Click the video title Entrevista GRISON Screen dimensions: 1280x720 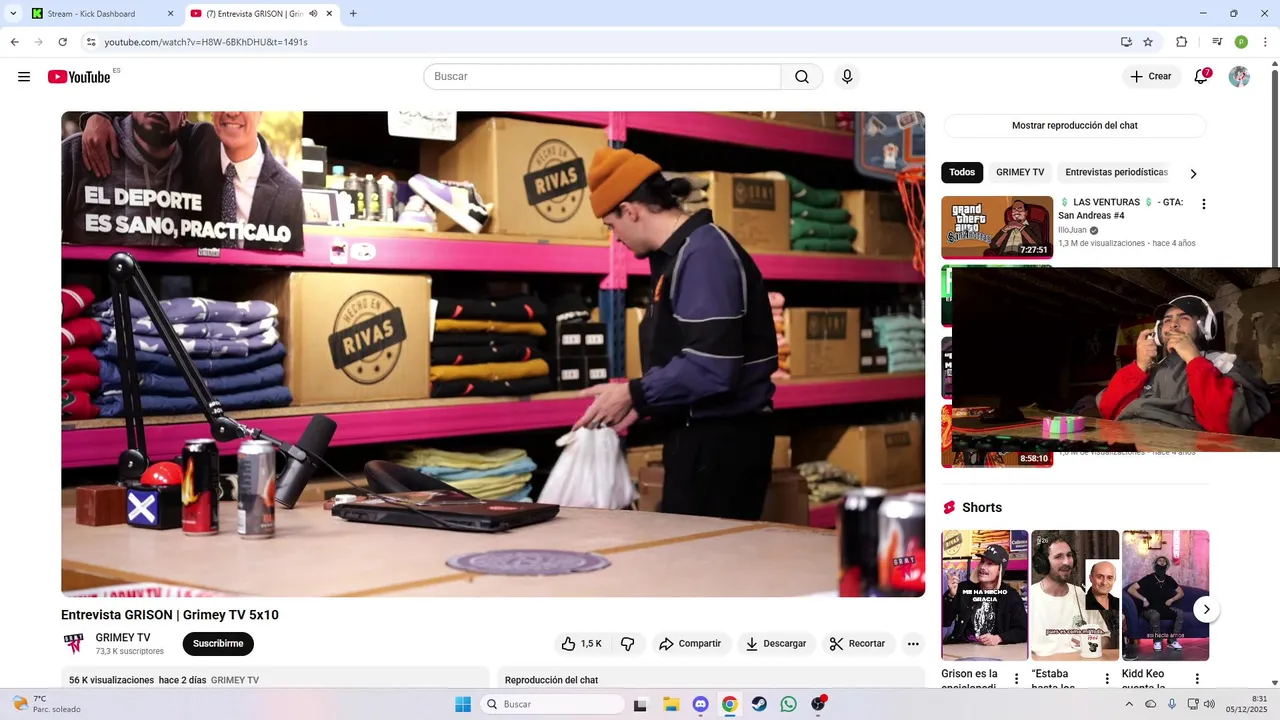tap(170, 615)
